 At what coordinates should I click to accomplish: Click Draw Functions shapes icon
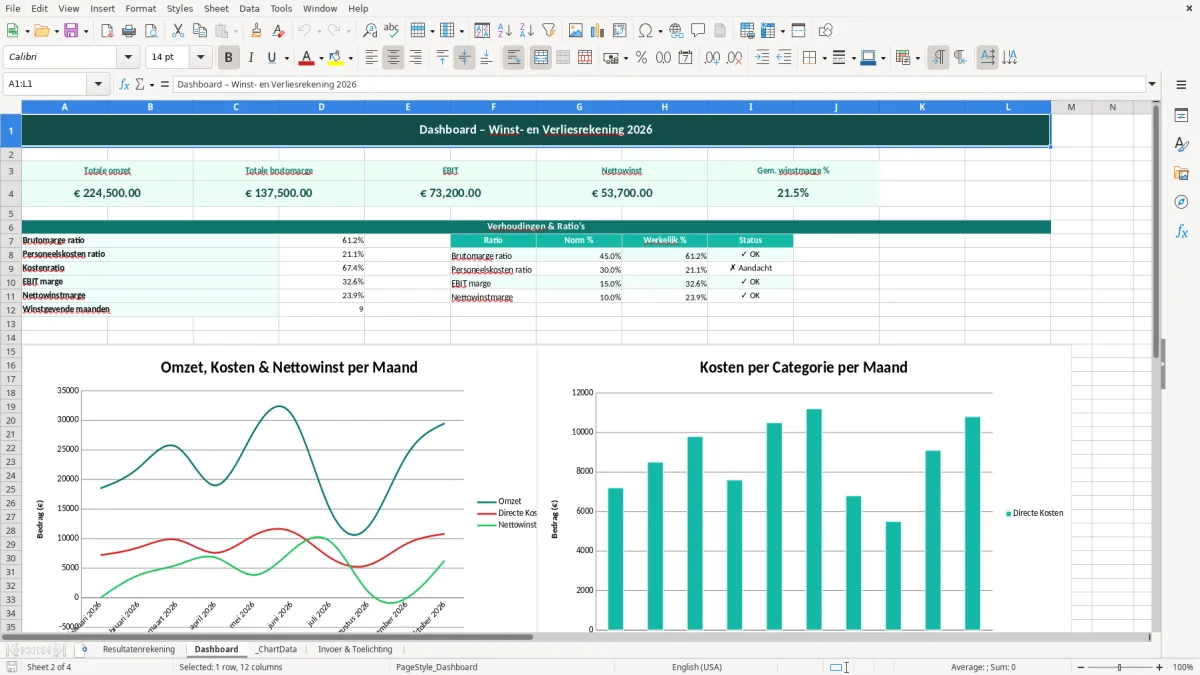826,31
